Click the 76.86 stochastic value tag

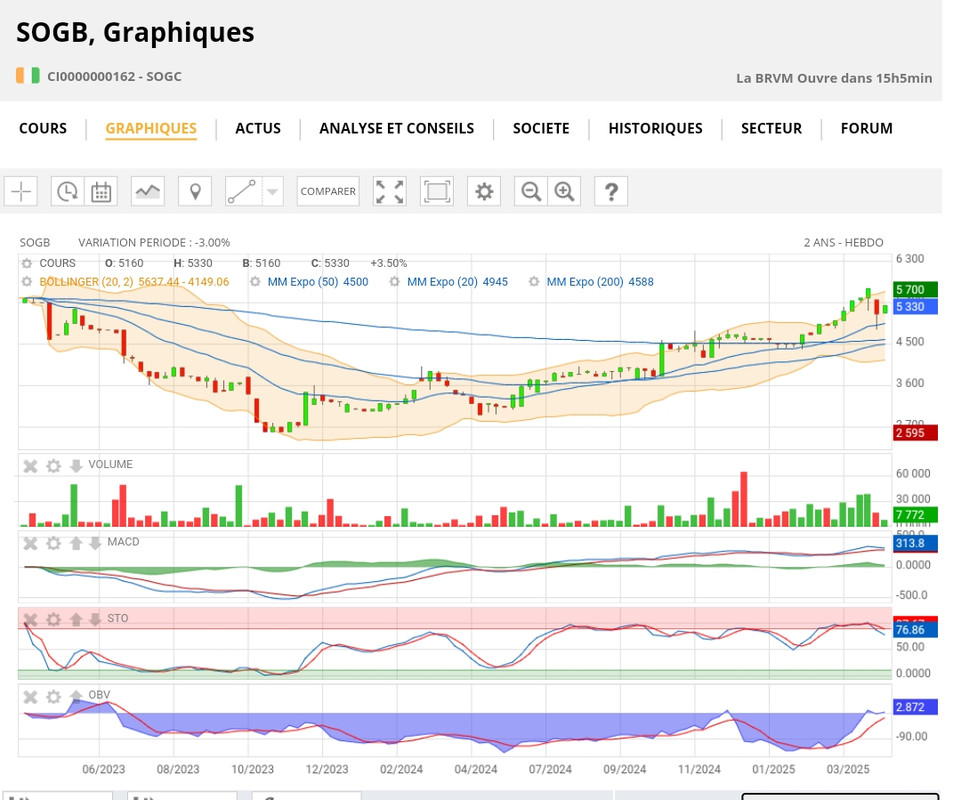coord(915,630)
